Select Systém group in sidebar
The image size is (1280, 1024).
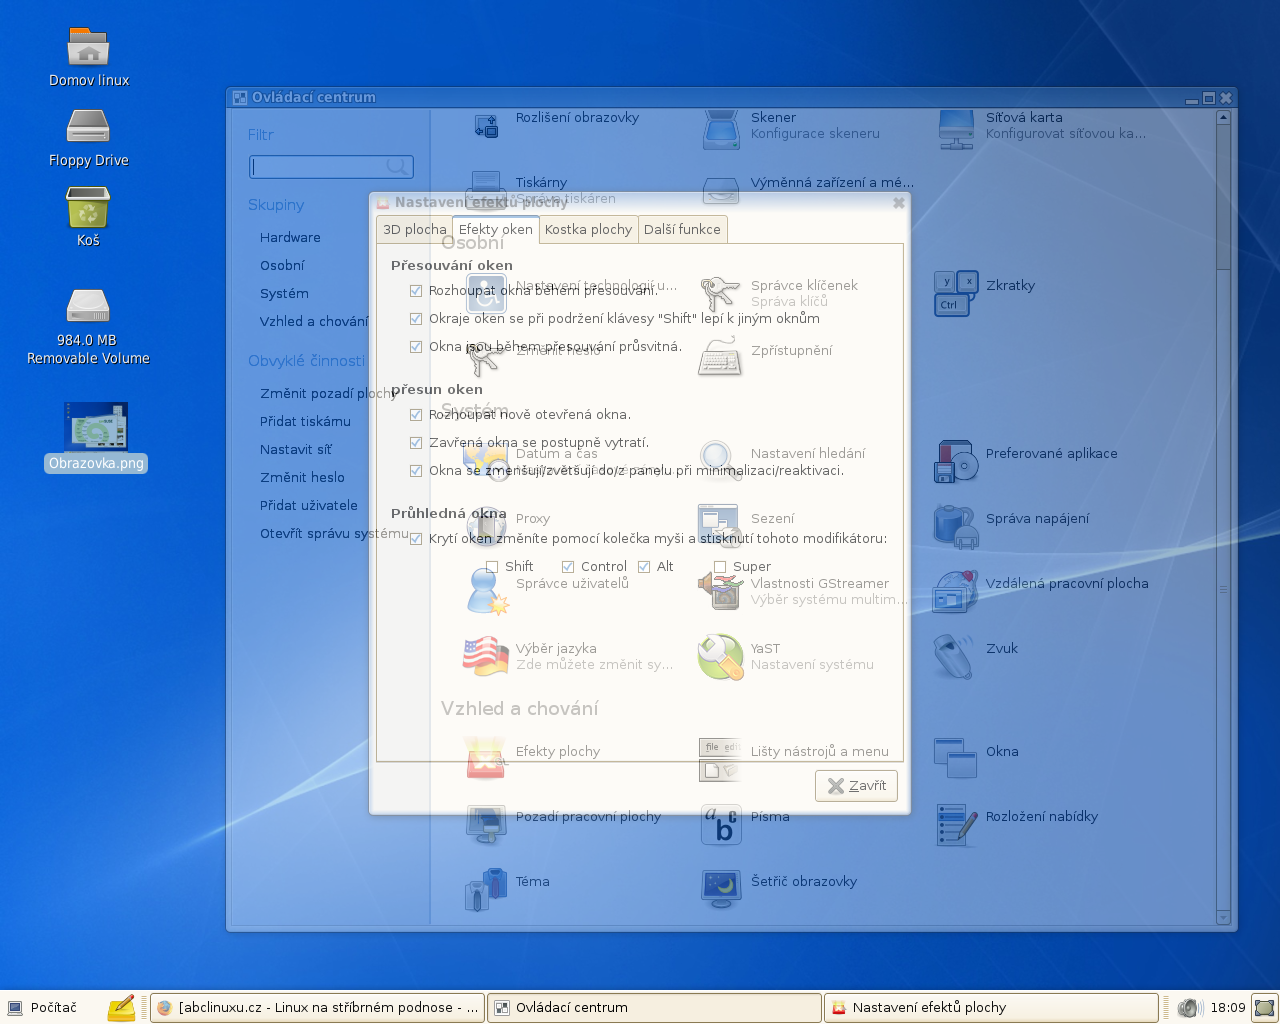click(x=284, y=294)
